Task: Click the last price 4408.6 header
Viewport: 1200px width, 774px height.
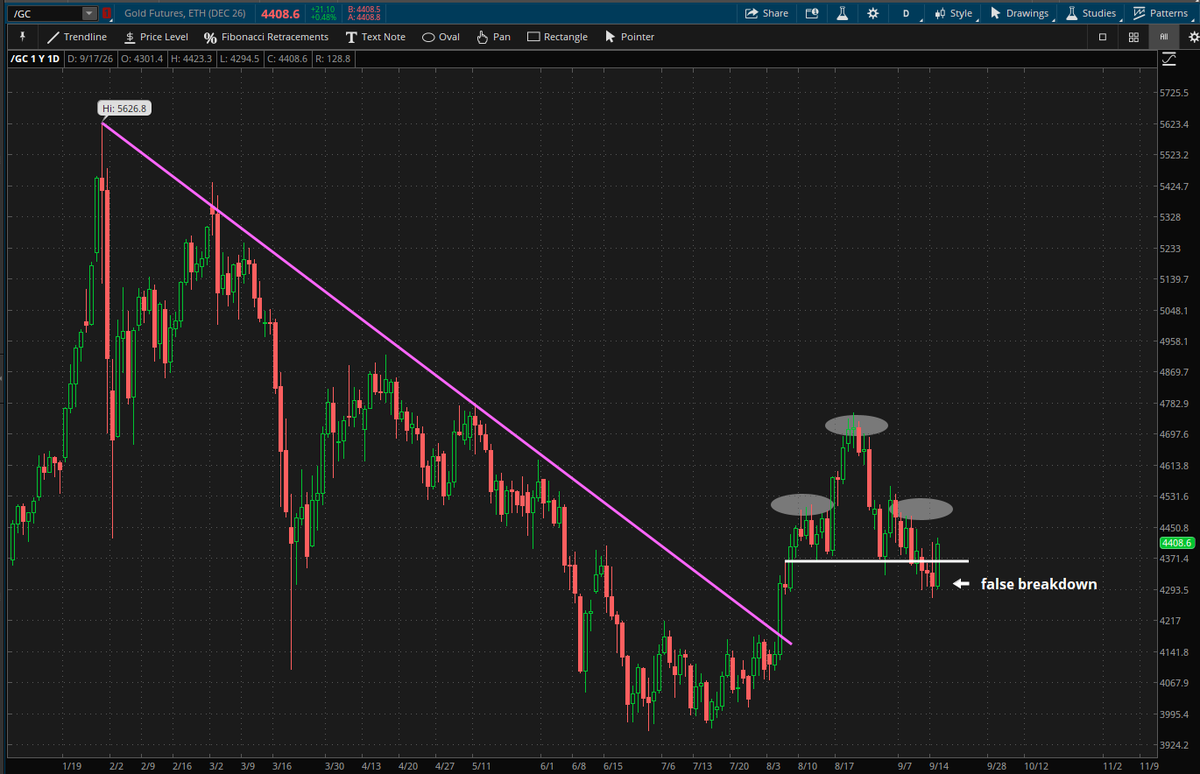Action: pyautogui.click(x=282, y=13)
